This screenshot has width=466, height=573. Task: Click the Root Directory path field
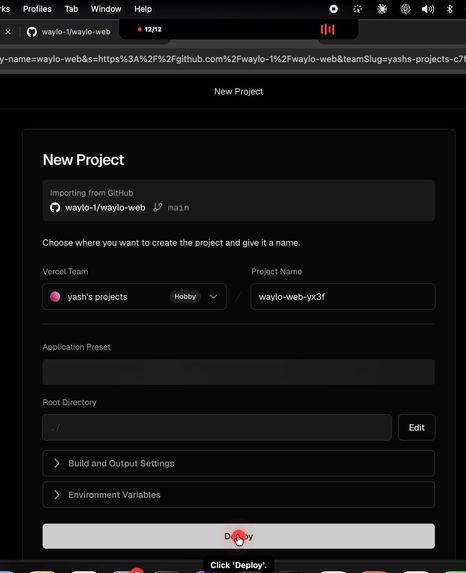(x=217, y=427)
